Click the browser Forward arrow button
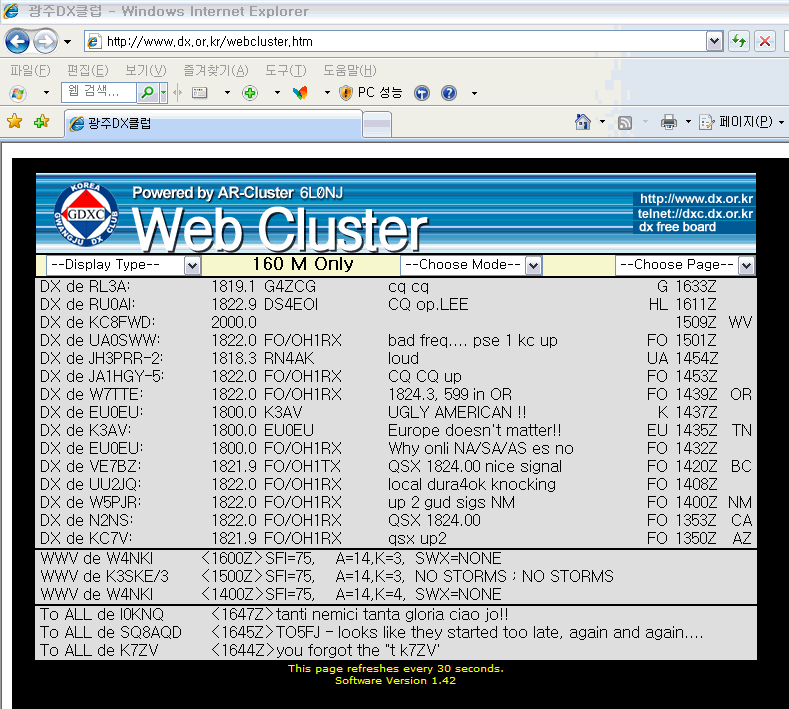This screenshot has height=709, width=789. [45, 41]
